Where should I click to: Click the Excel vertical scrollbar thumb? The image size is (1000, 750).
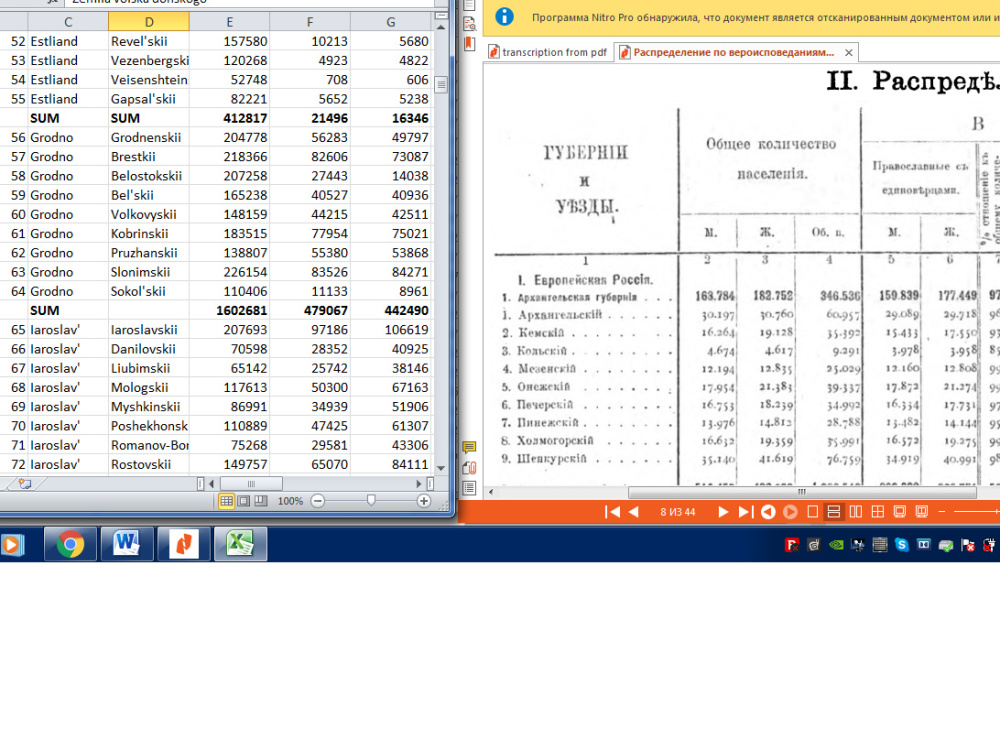click(x=441, y=84)
